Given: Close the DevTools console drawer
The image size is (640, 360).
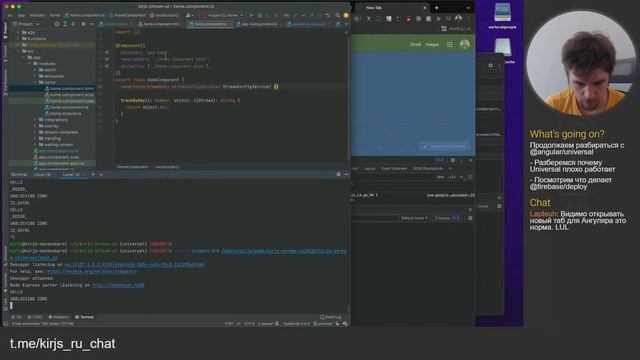Looking at the screenshot, I should click(470, 209).
